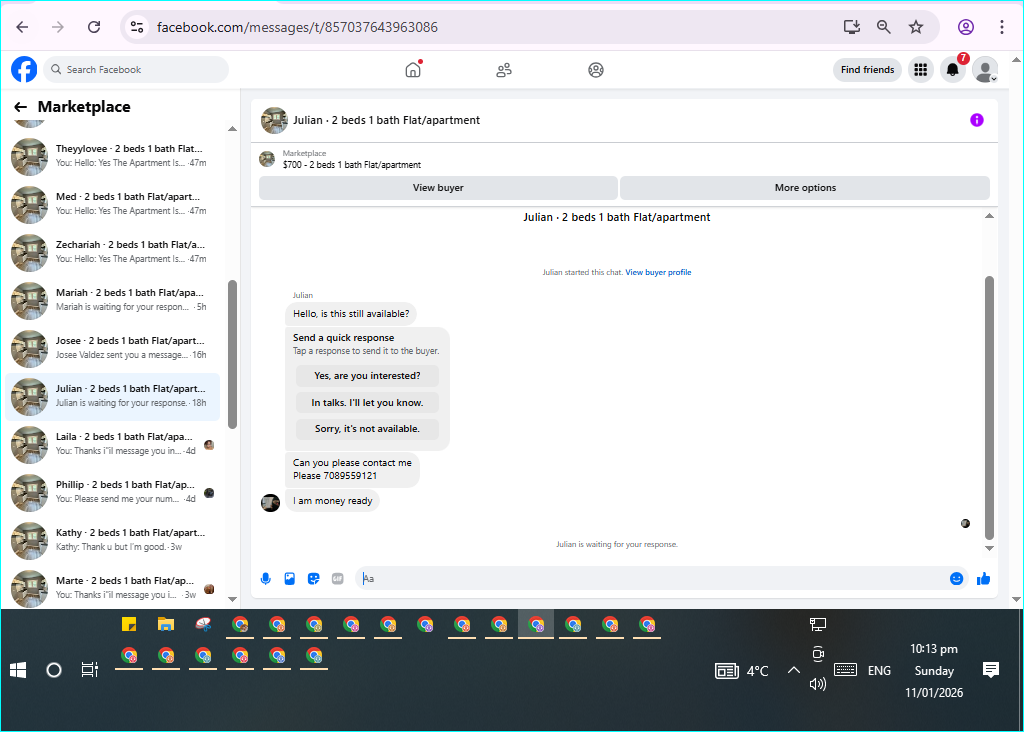Open the Zechariah conversation
This screenshot has width=1024, height=732.
(x=112, y=252)
